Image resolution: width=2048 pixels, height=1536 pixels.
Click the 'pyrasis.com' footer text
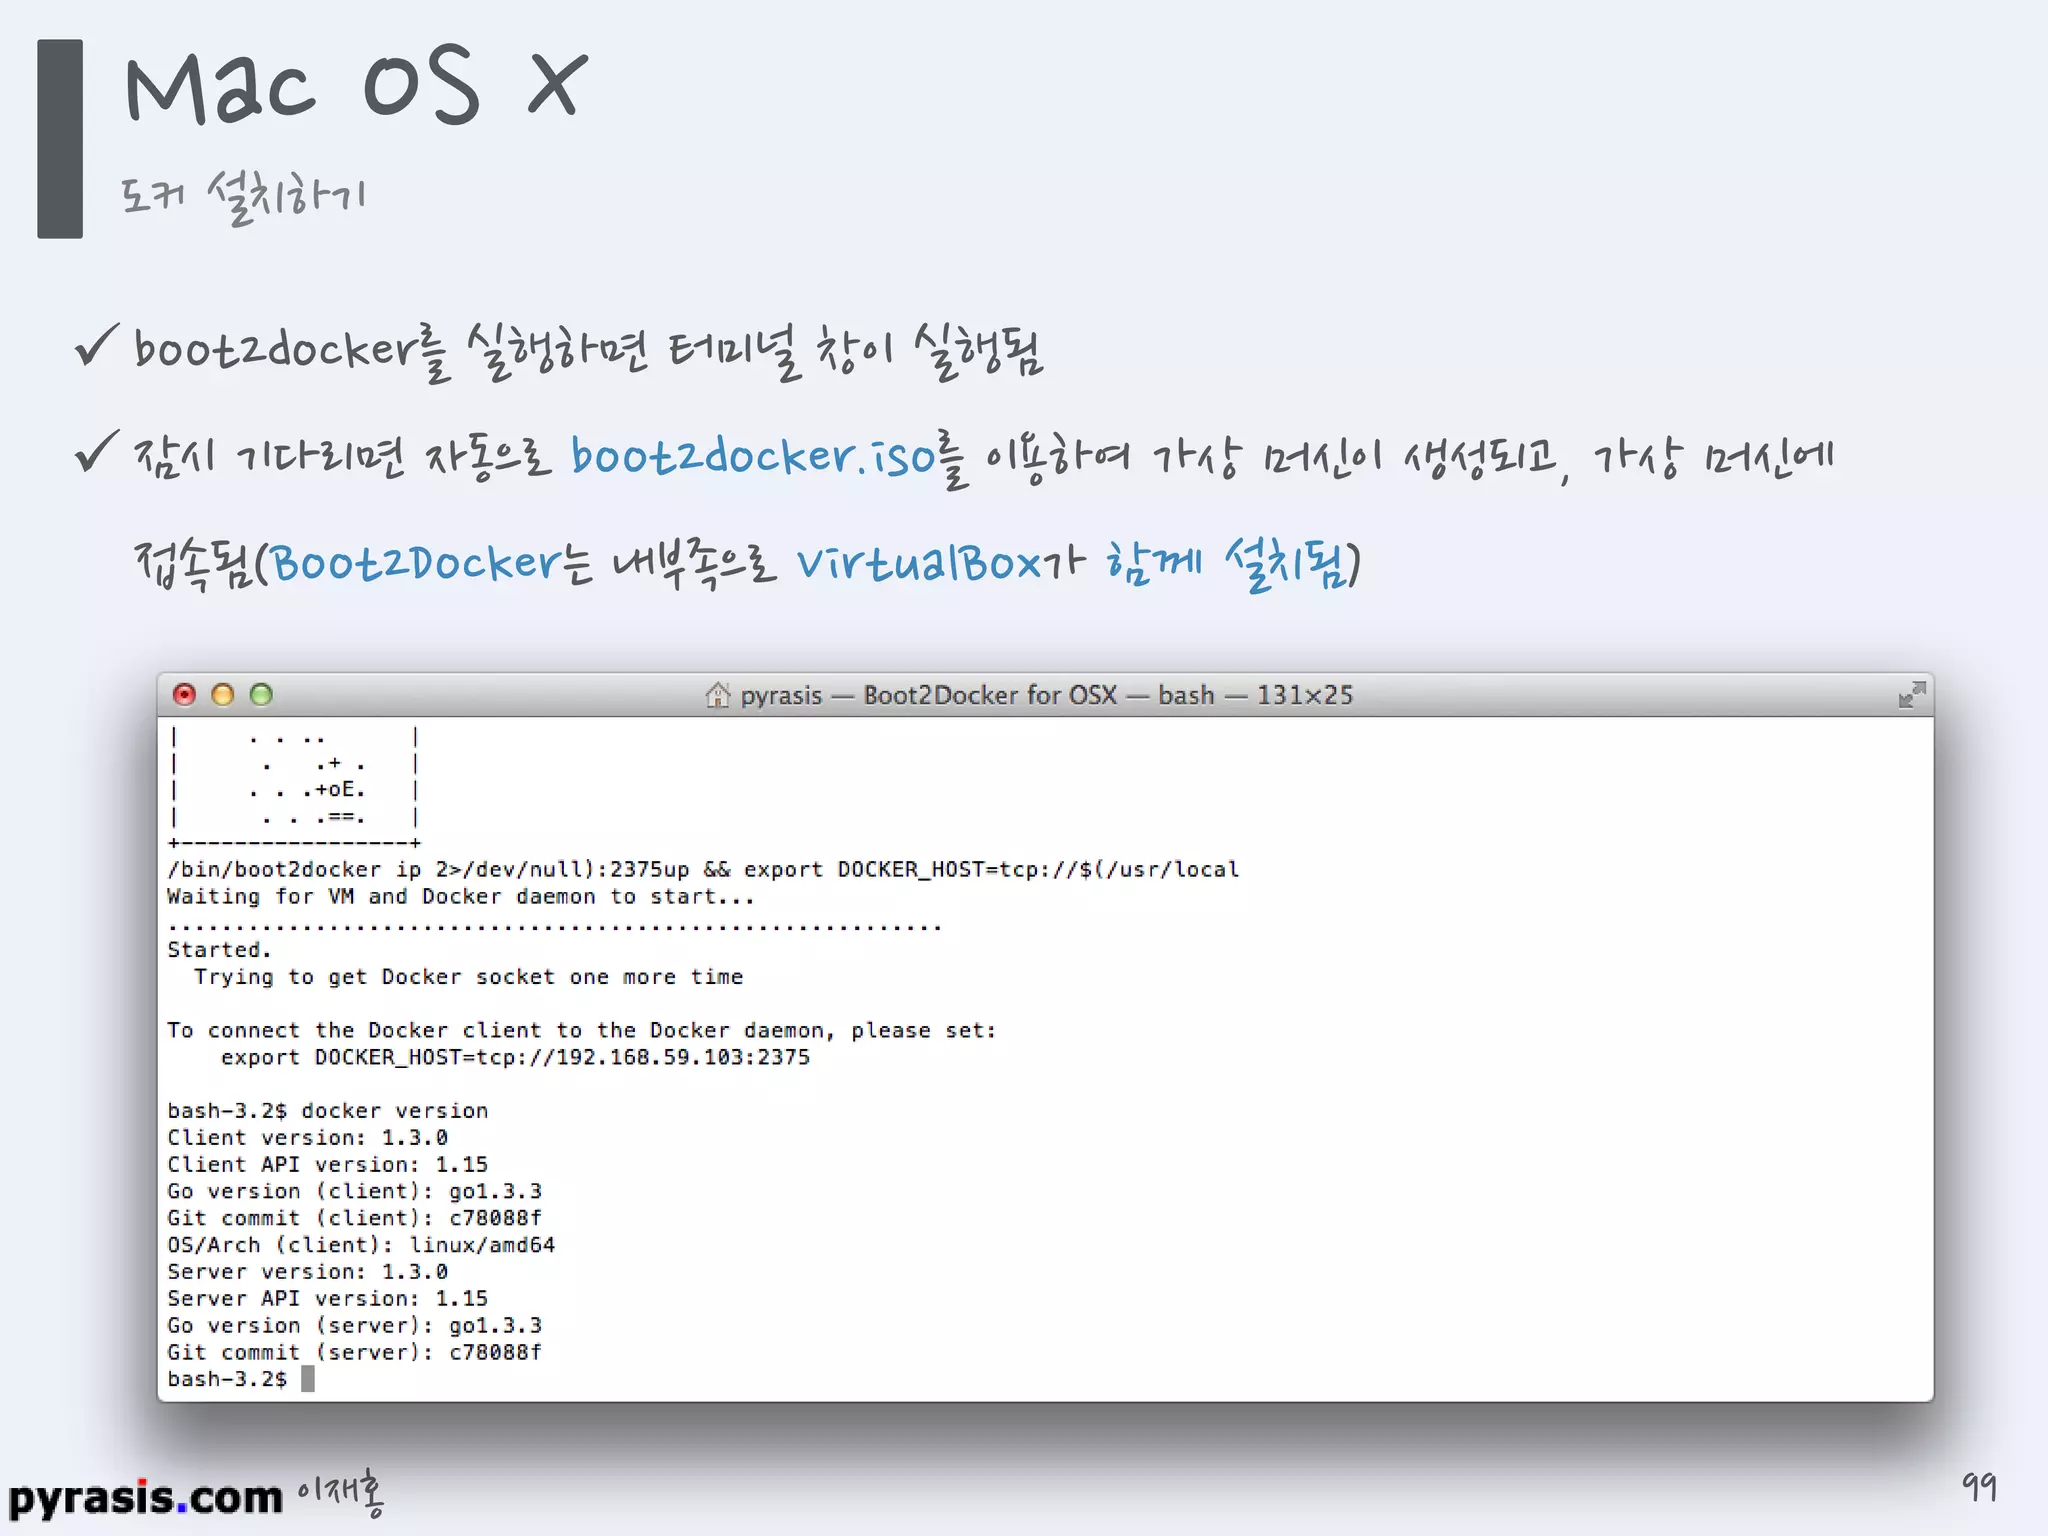tap(146, 1497)
